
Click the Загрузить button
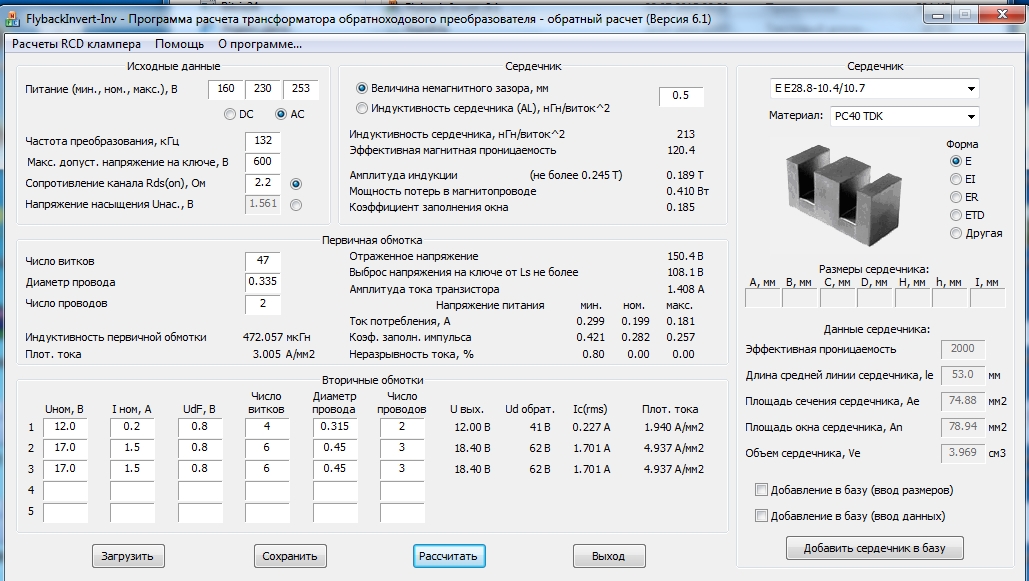click(x=128, y=556)
